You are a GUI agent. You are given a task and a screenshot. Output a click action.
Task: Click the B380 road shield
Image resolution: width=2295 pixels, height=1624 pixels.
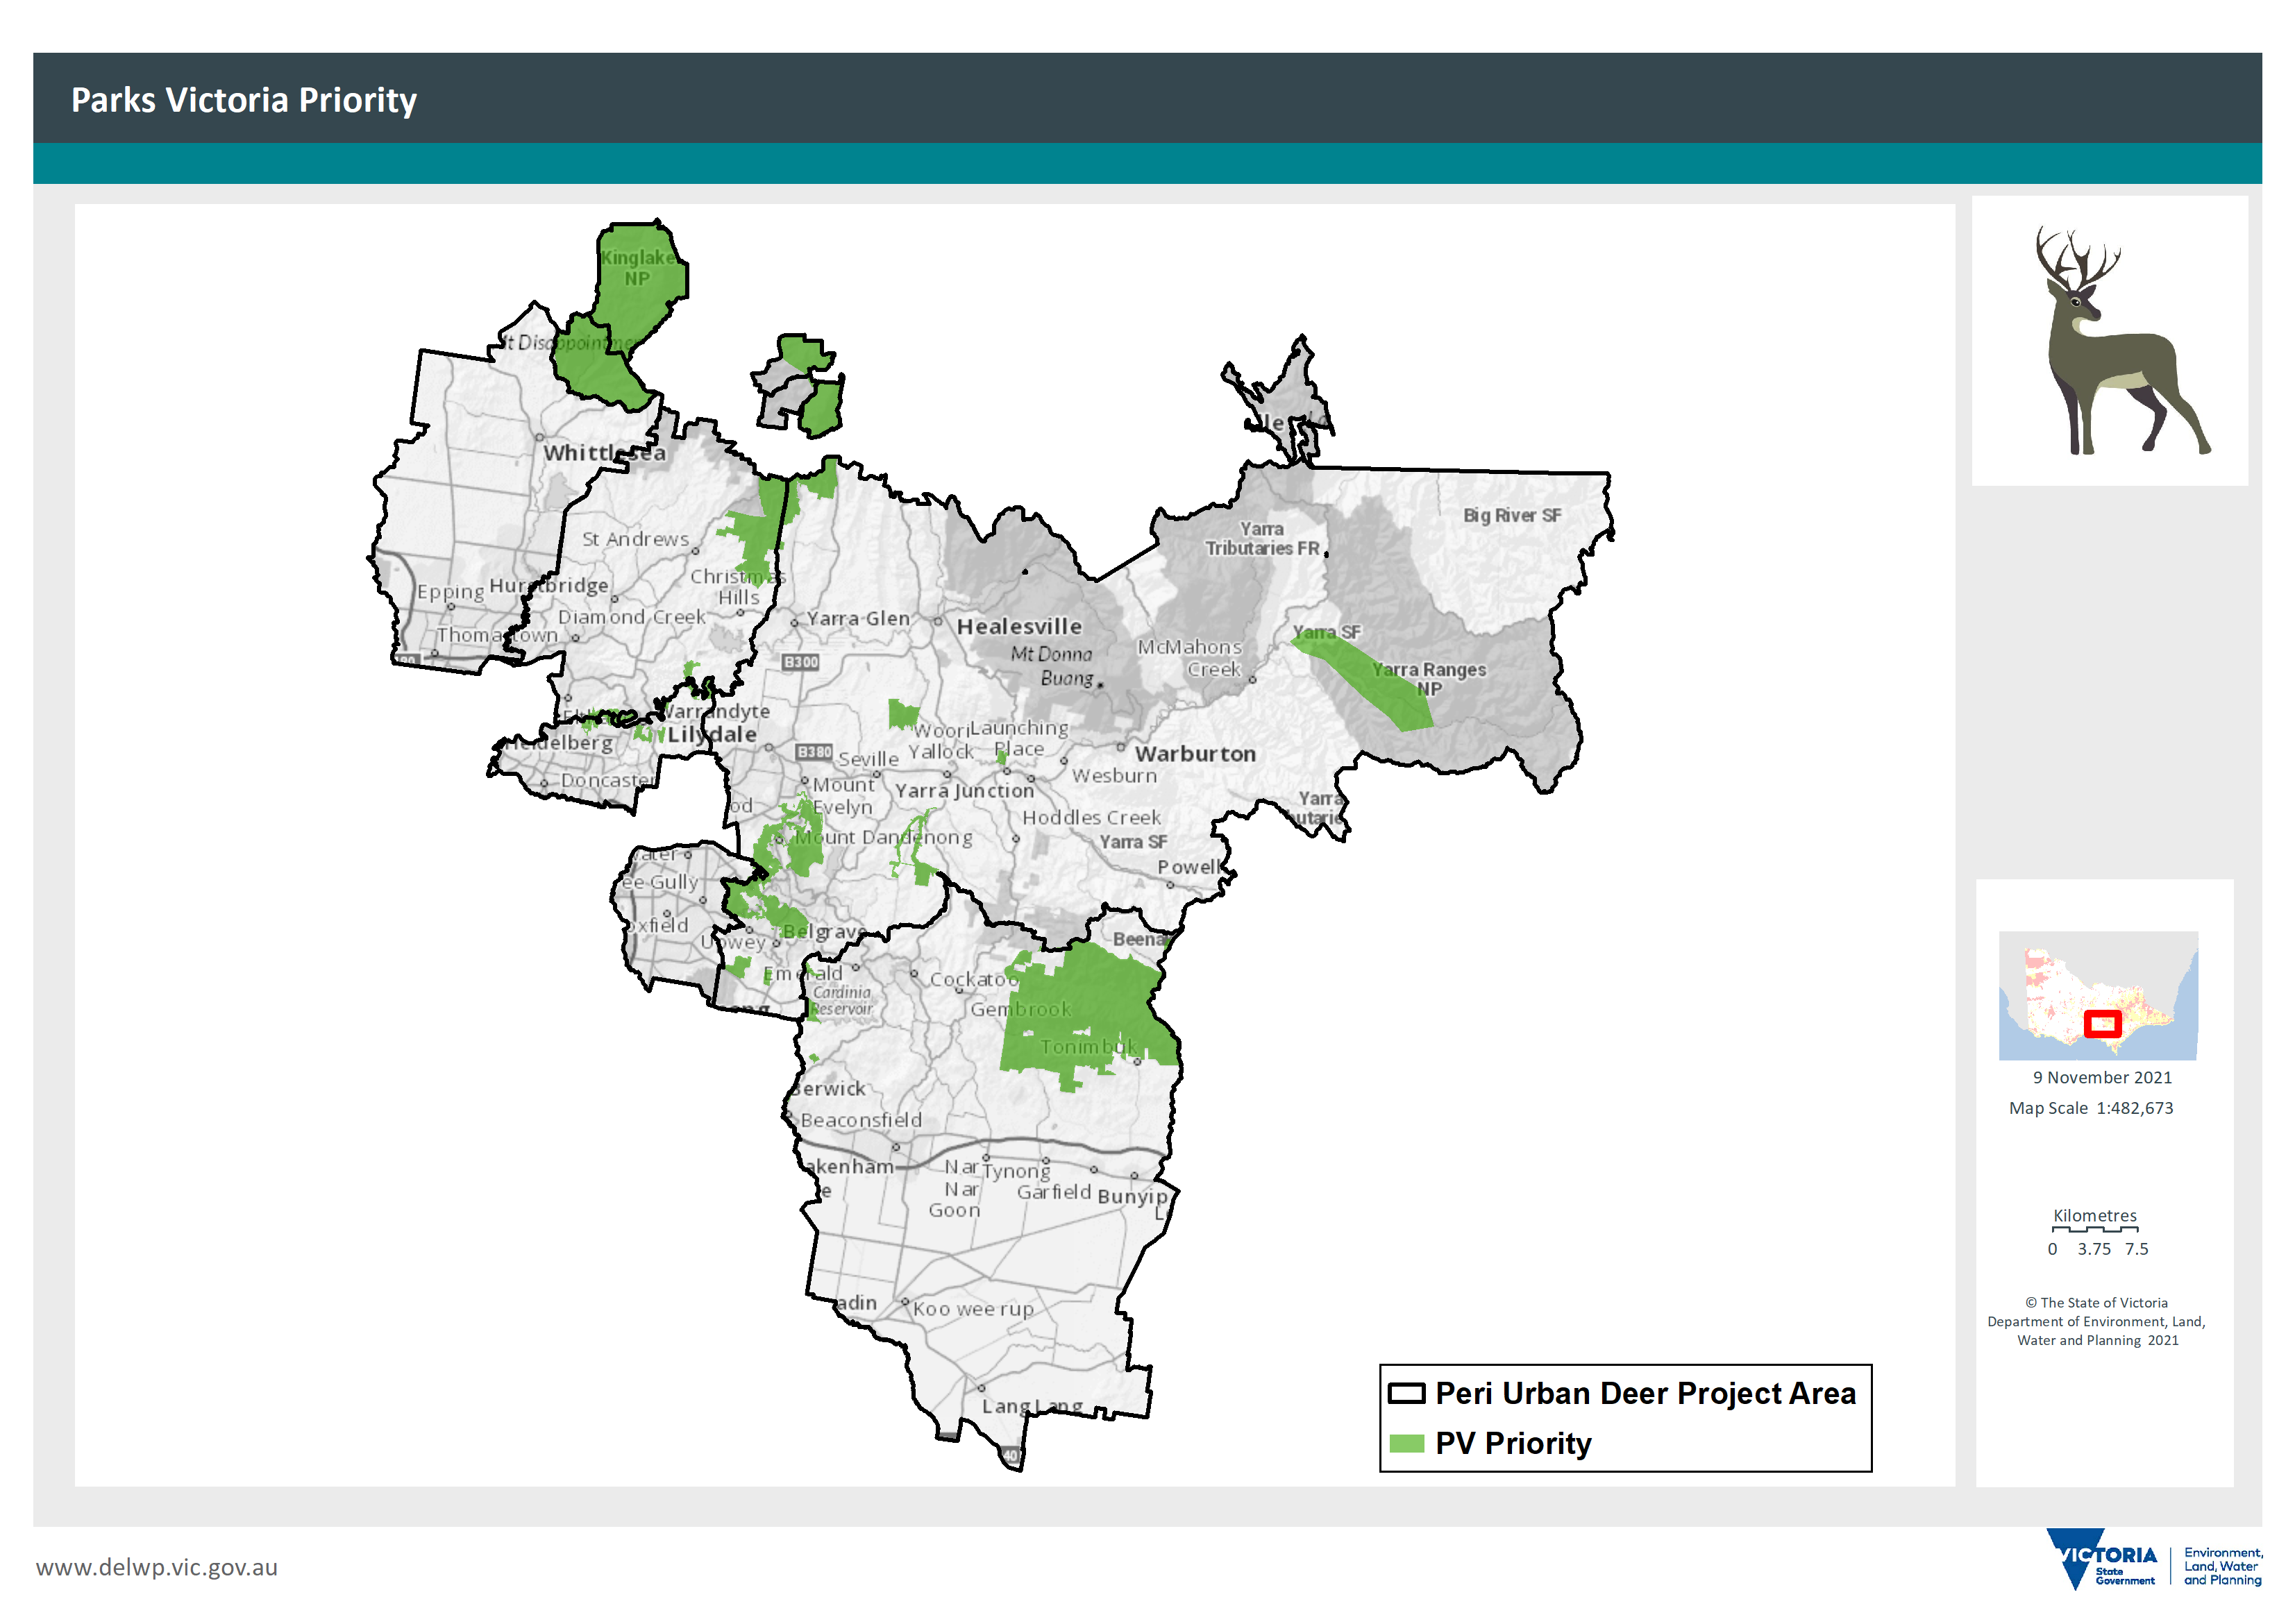coord(814,751)
